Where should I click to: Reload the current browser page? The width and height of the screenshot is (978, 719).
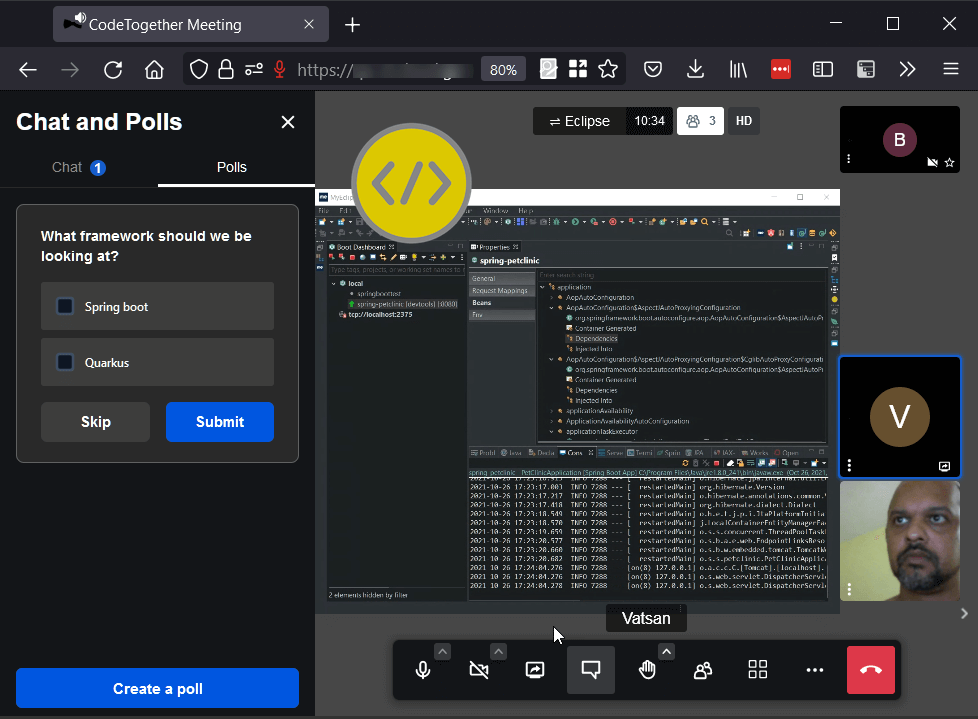[x=113, y=69]
